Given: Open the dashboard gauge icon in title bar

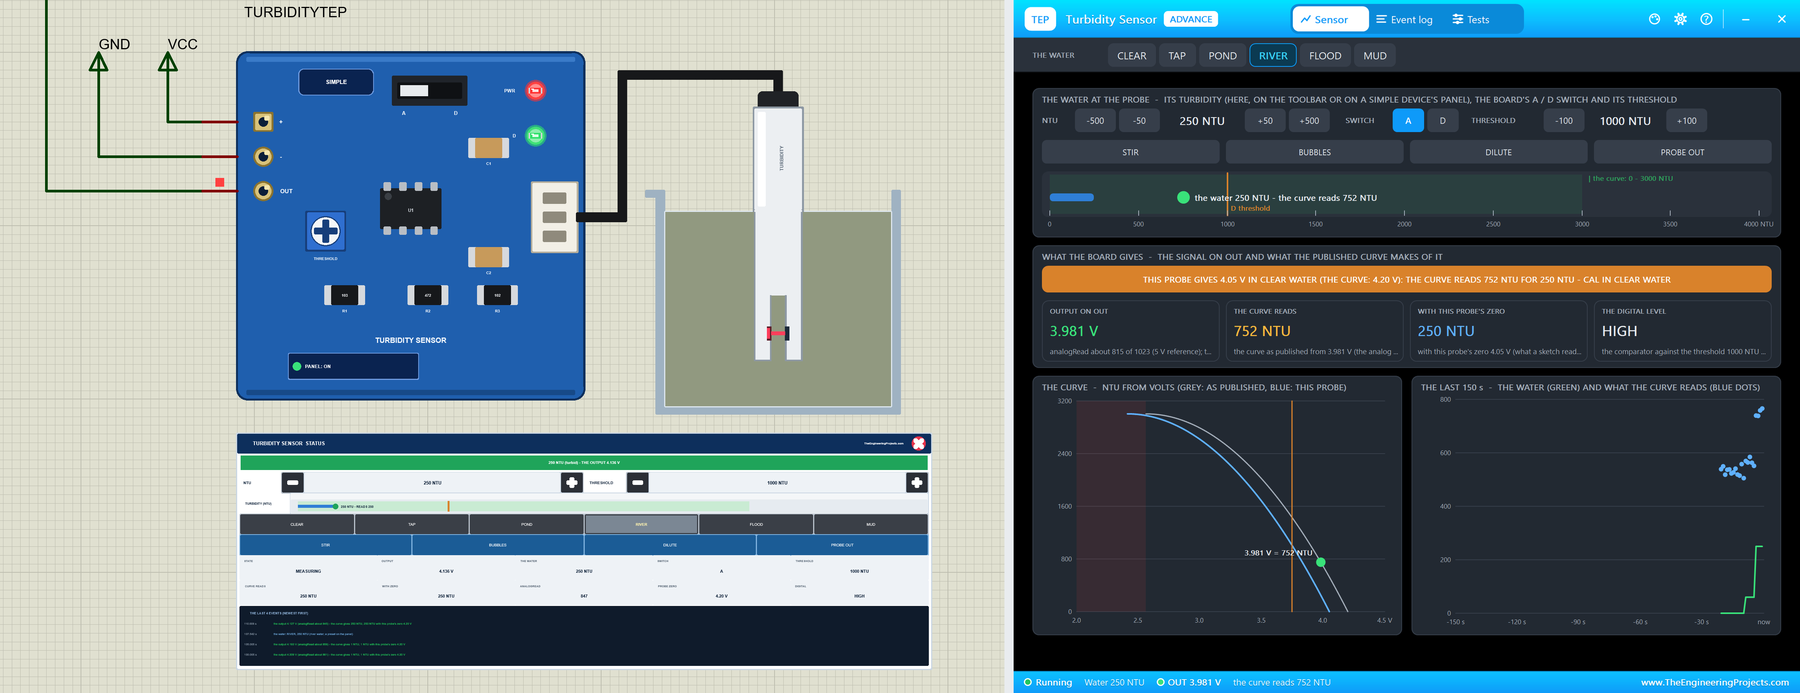Looking at the screenshot, I should click(1654, 19).
